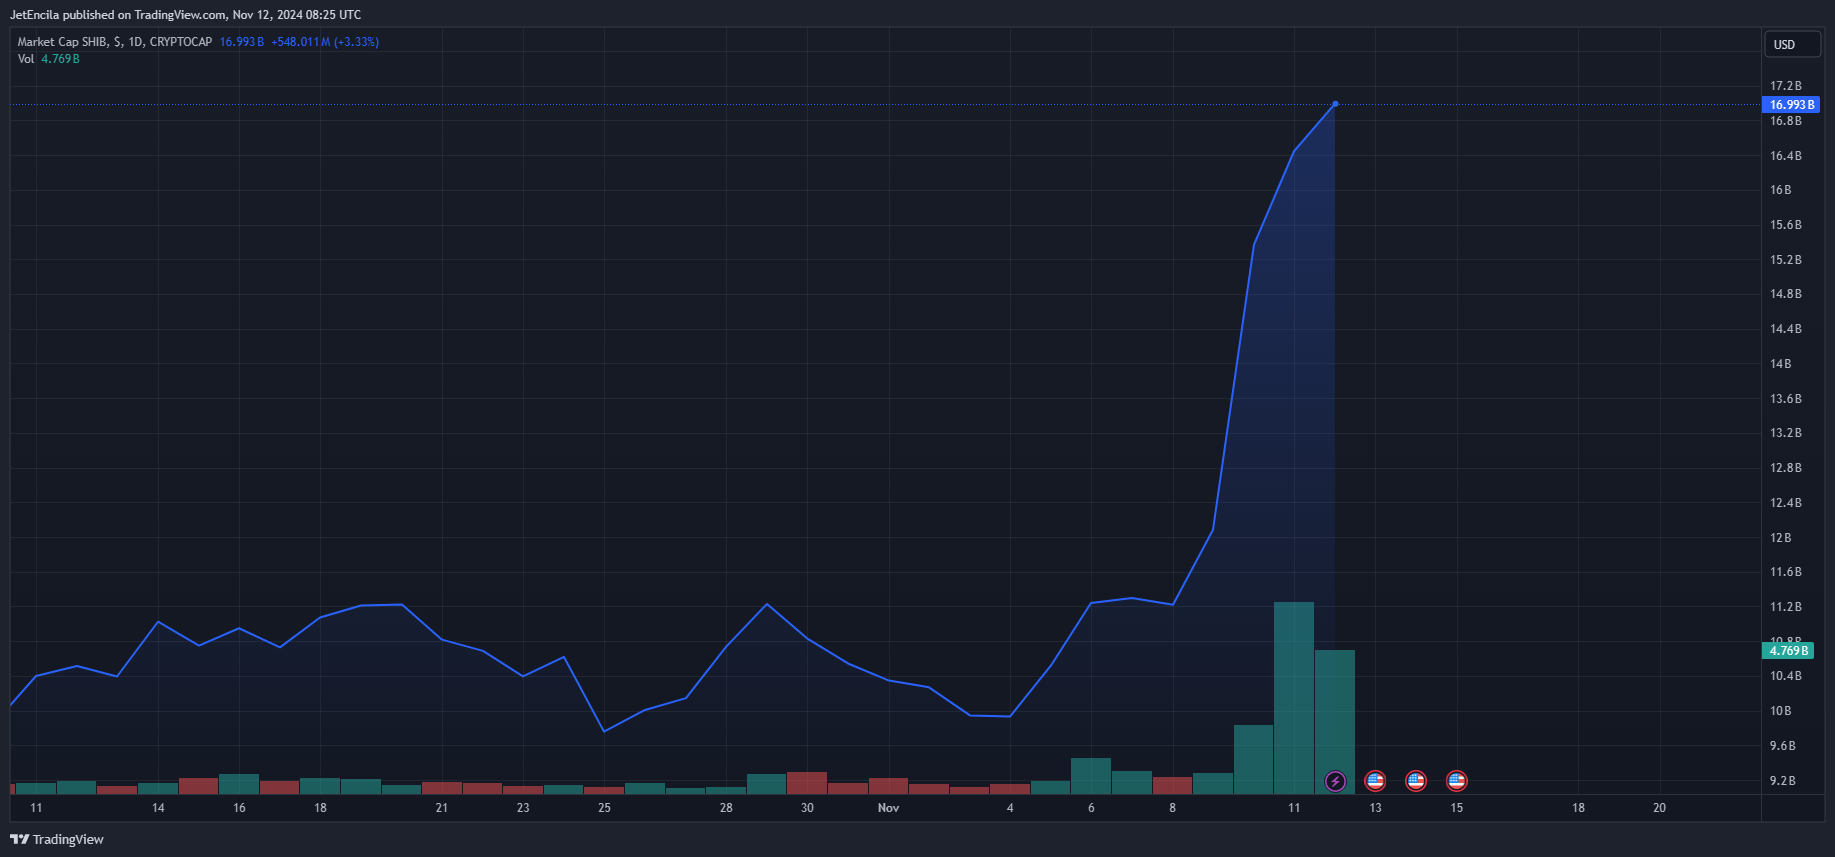Click the 14B level on the price scale
Image resolution: width=1835 pixels, height=857 pixels.
pos(1781,364)
